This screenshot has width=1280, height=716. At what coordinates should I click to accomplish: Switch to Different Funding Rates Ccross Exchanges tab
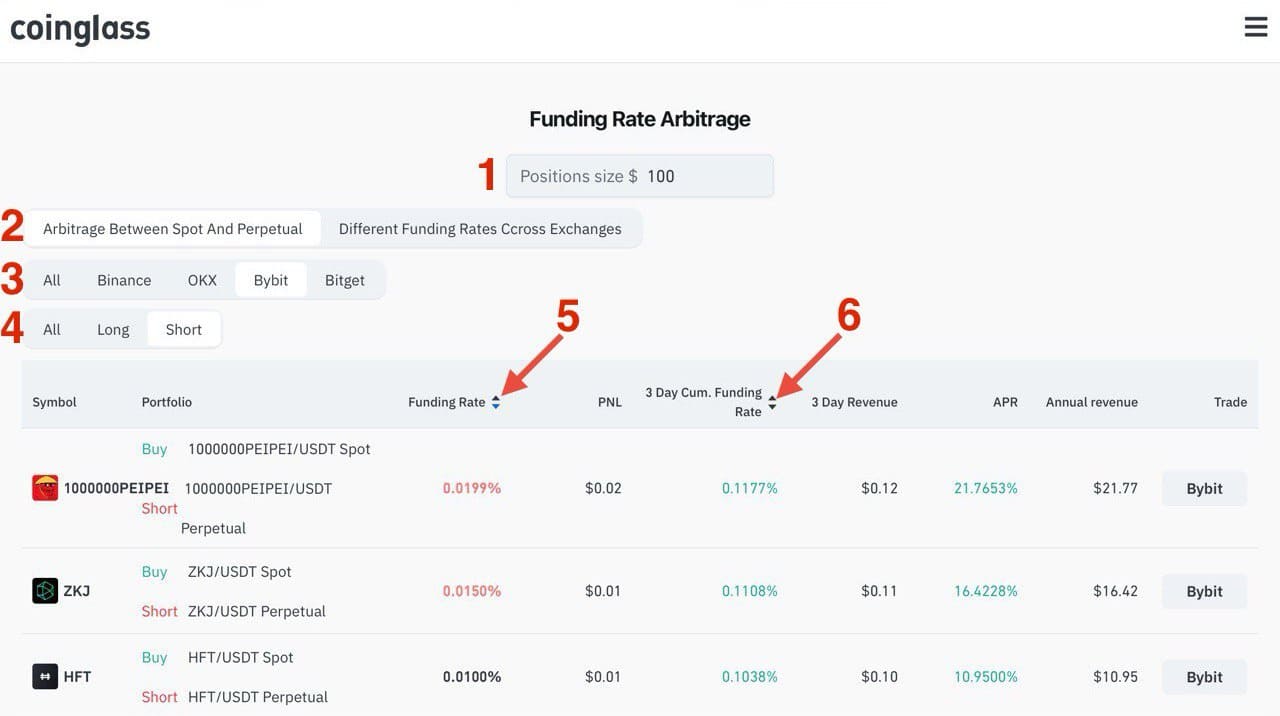coord(480,229)
